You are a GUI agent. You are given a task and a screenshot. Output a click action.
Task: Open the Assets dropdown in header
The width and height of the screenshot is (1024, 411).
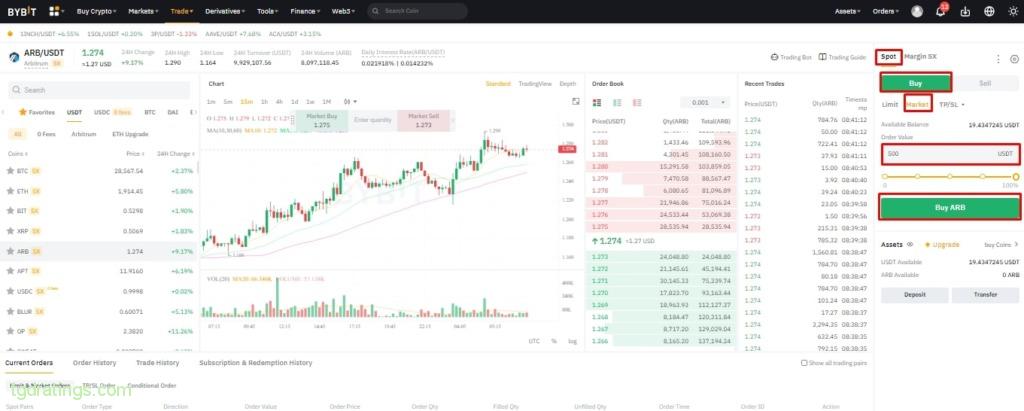click(x=848, y=11)
